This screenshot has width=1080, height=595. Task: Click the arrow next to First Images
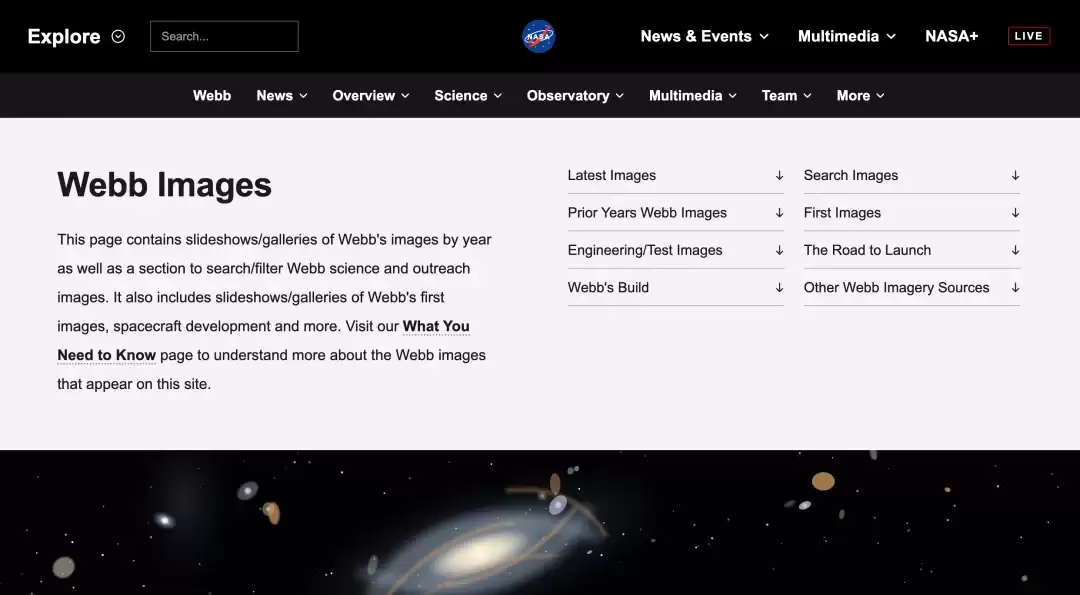click(1015, 213)
